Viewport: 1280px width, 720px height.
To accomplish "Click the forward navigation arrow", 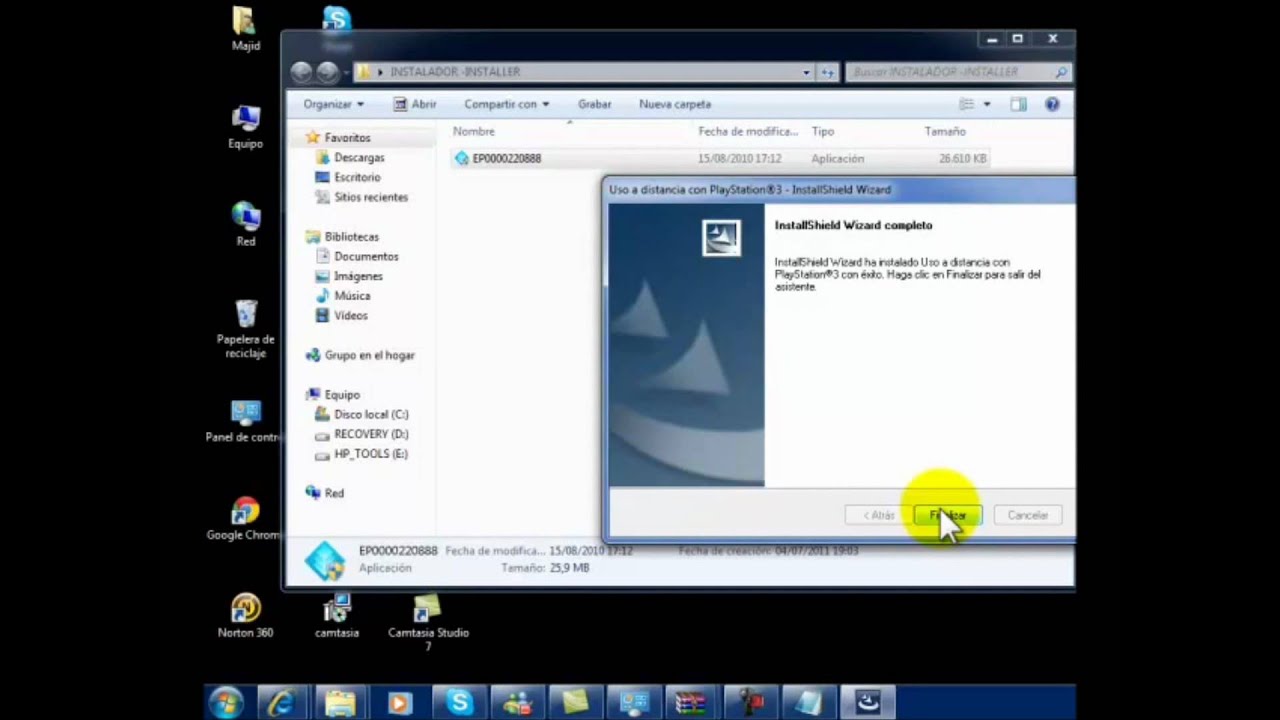I will coord(327,72).
